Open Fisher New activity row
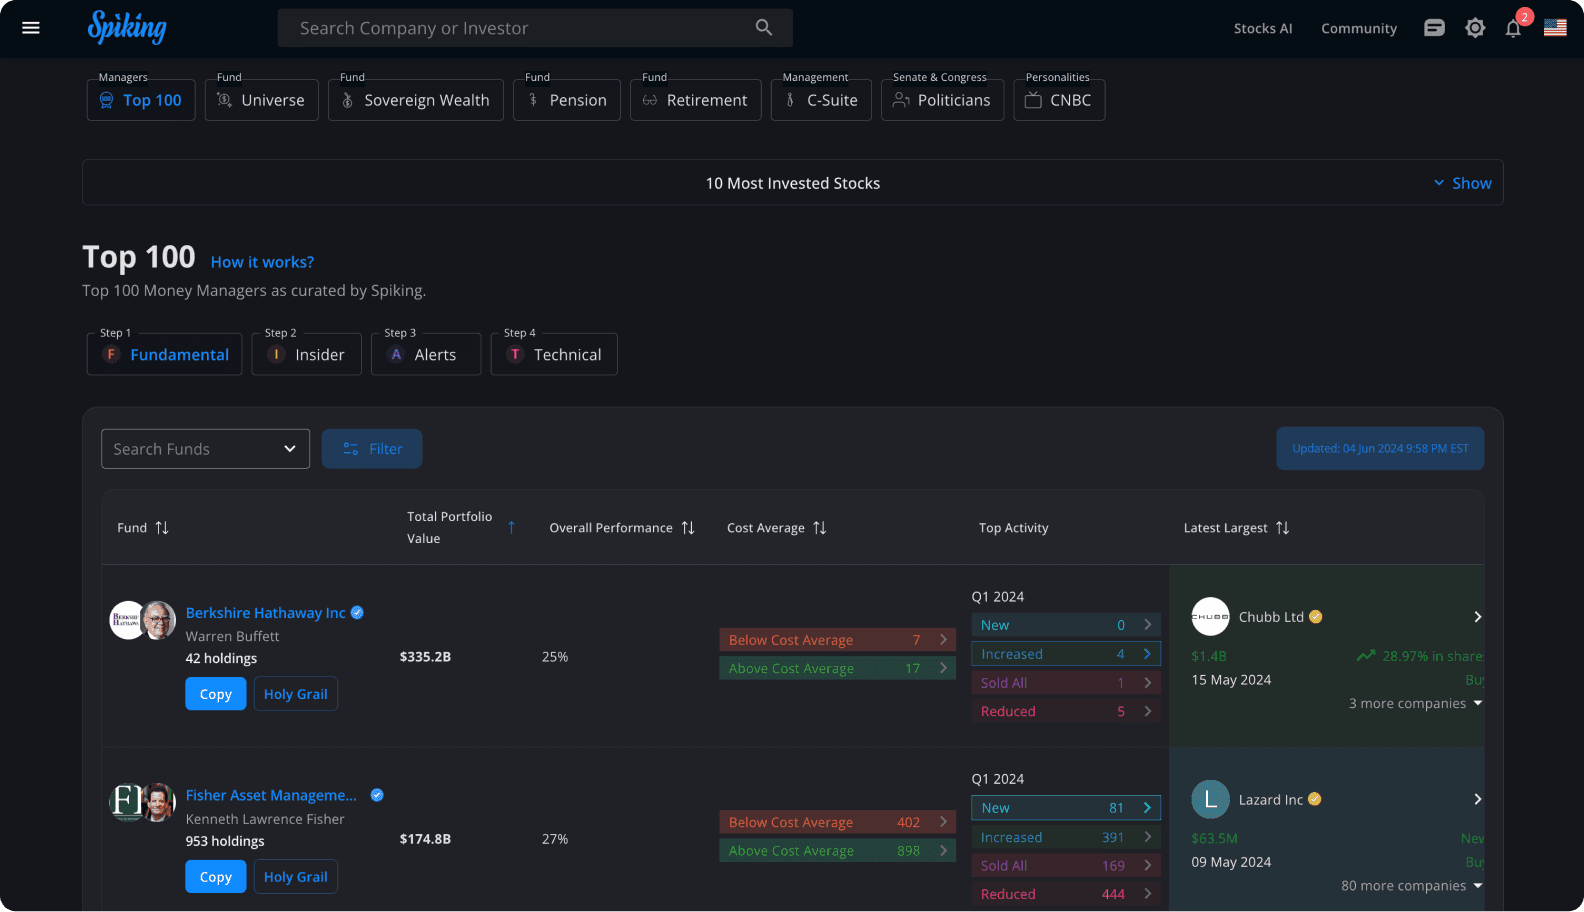 (1066, 808)
